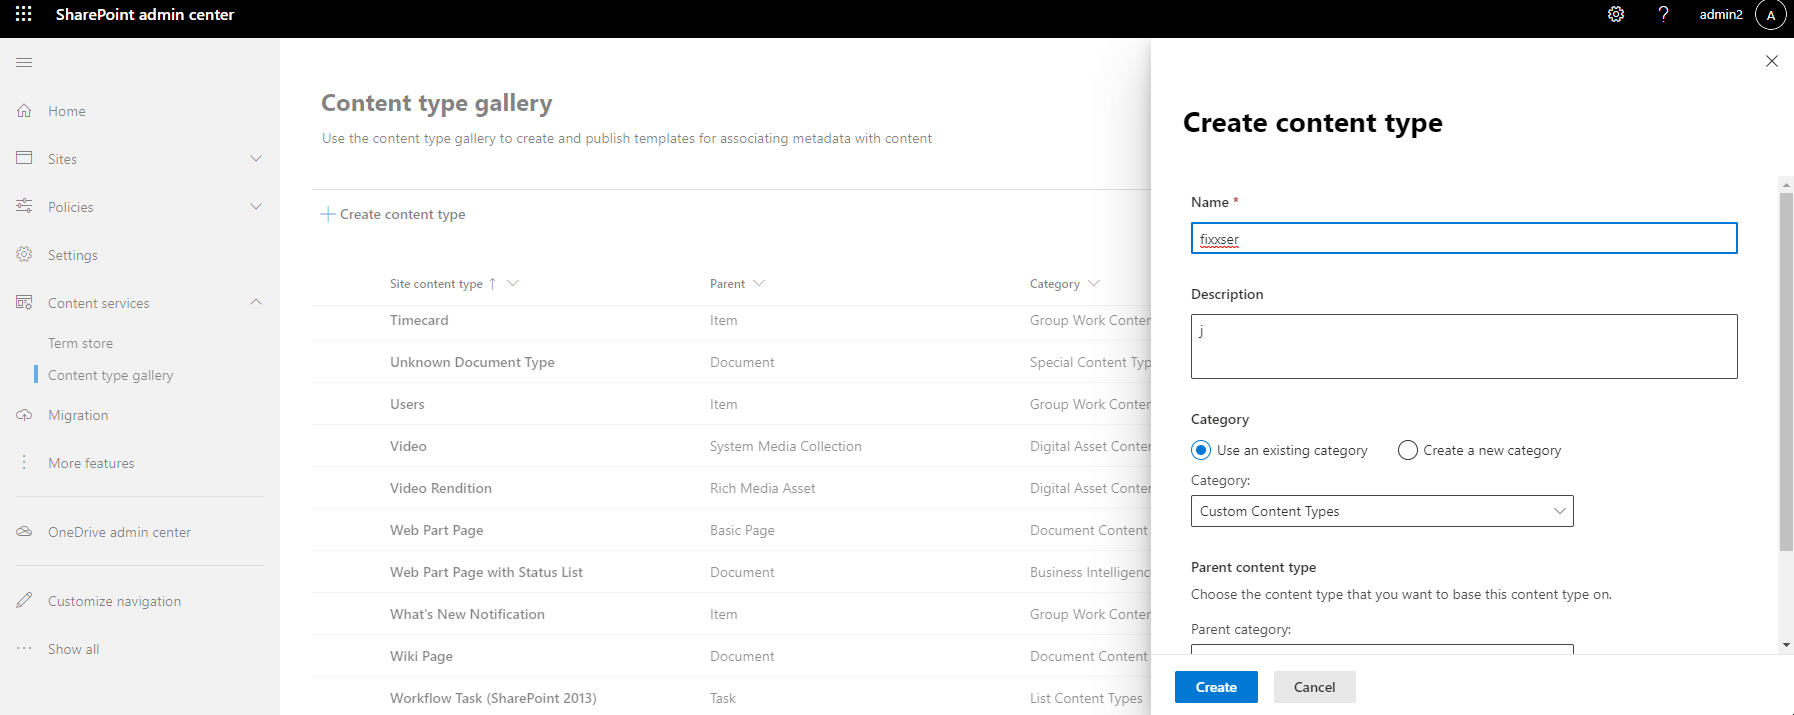Click the Description text area
This screenshot has height=715, width=1794.
[x=1464, y=346]
